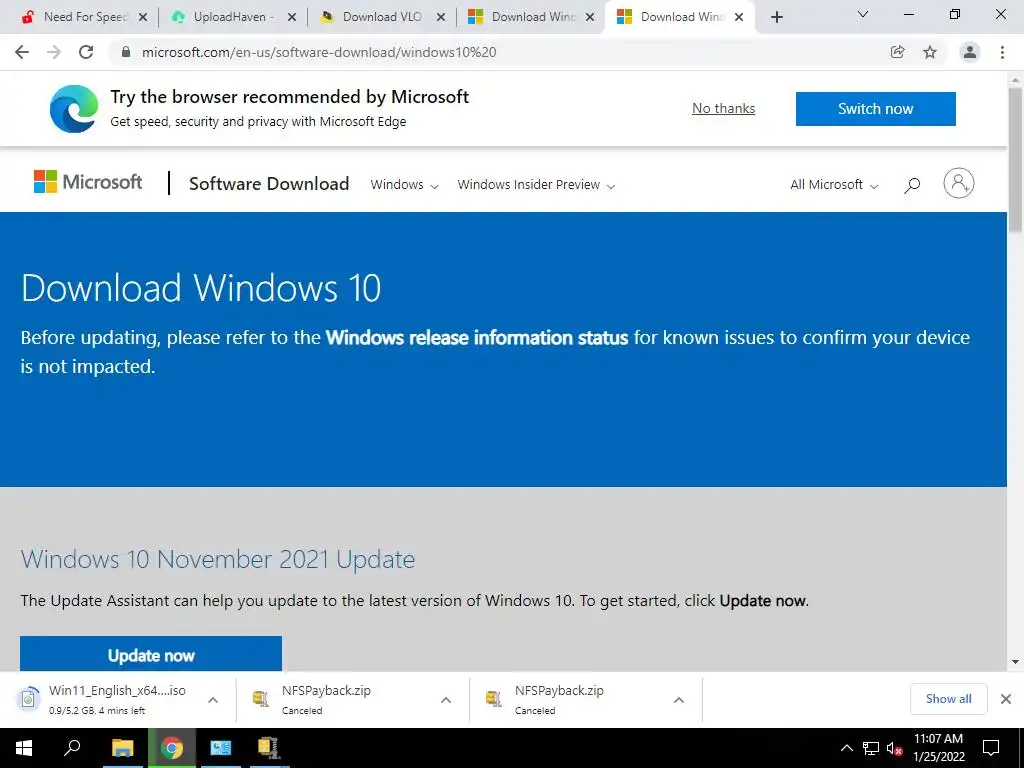Open a new browser tab
The height and width of the screenshot is (768, 1024).
point(776,17)
